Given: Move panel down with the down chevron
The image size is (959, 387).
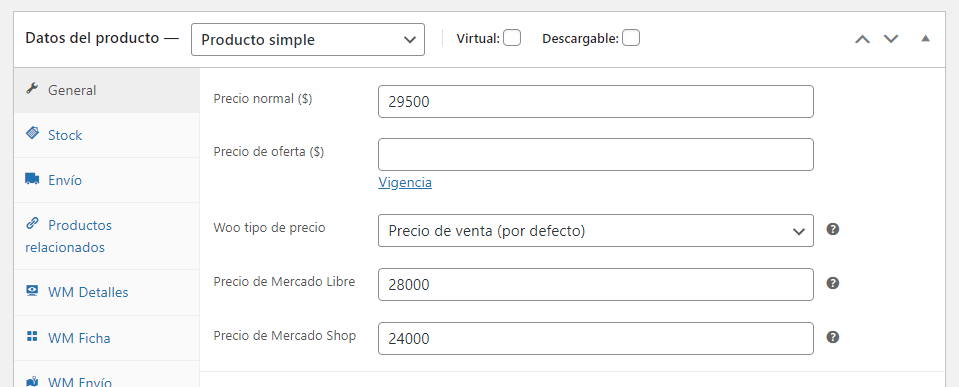Looking at the screenshot, I should [x=891, y=39].
